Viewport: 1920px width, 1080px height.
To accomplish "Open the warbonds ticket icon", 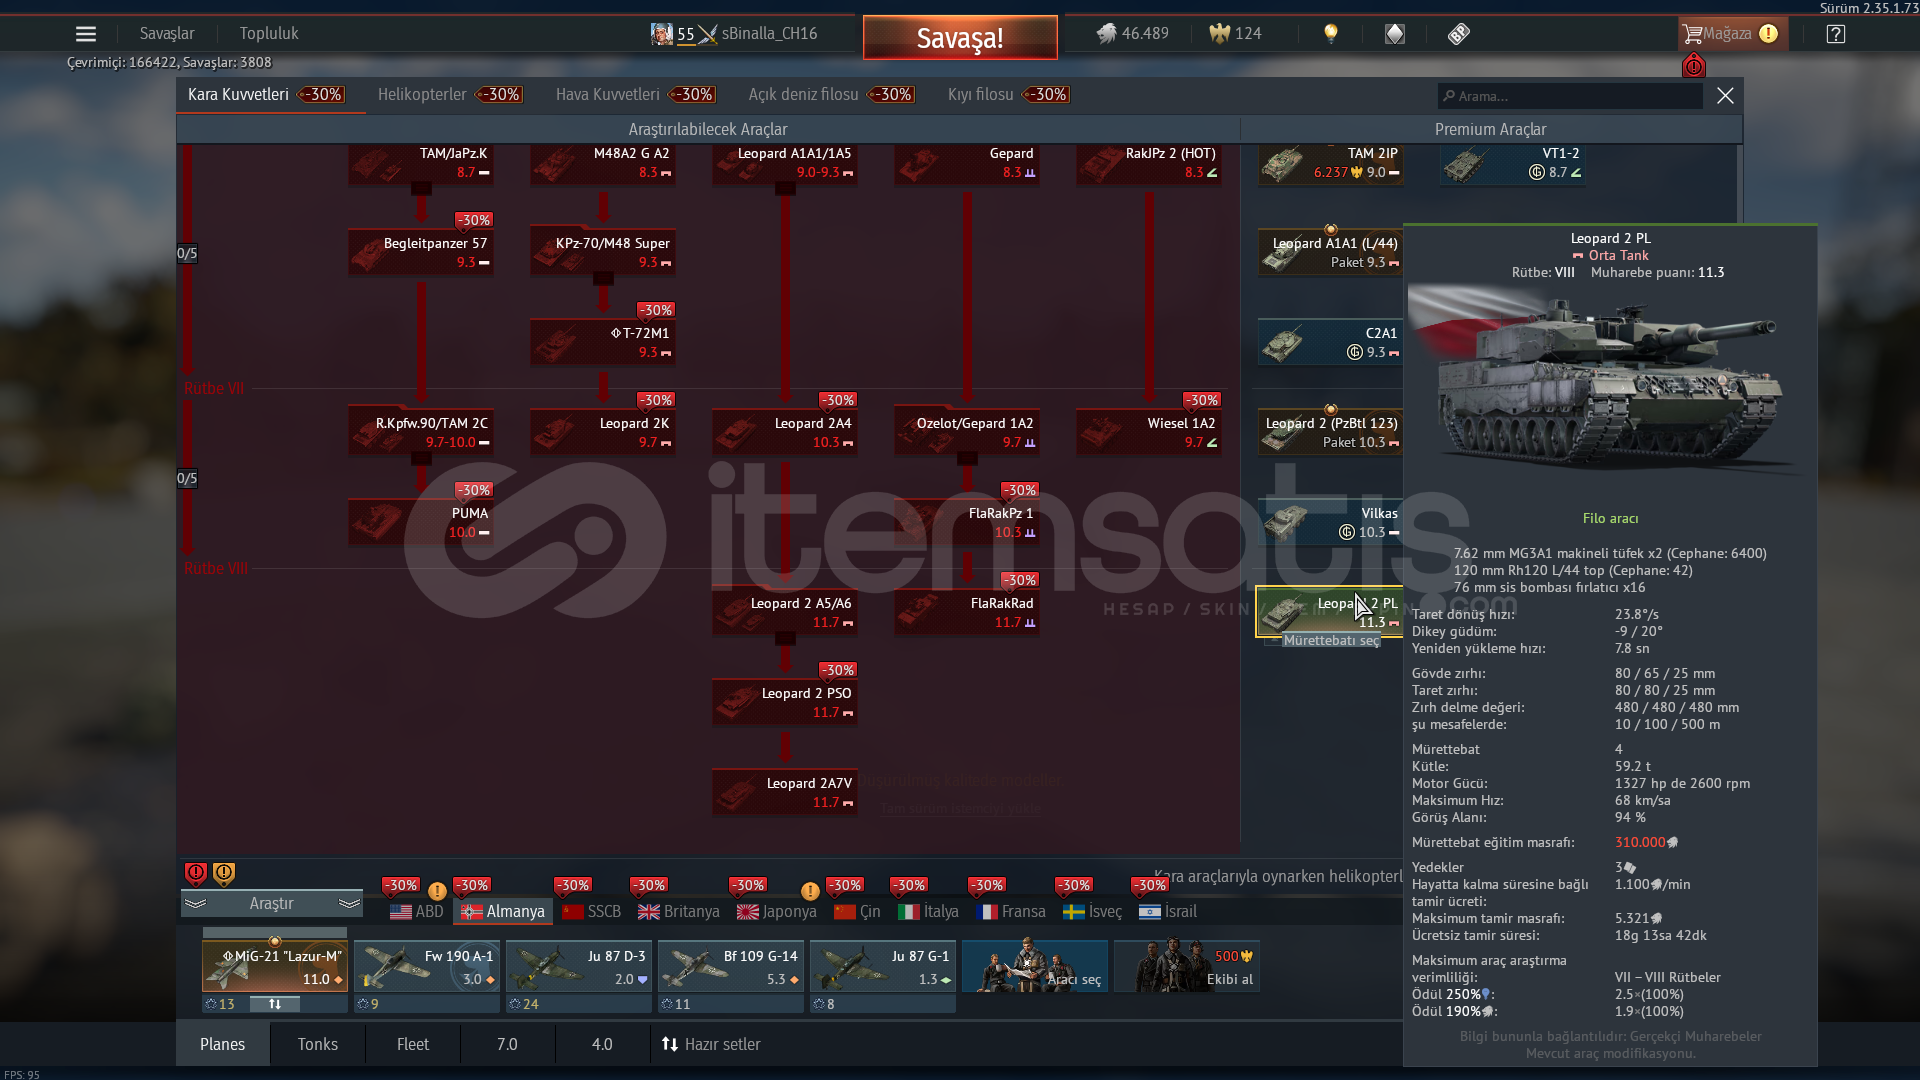I will click(x=1459, y=34).
